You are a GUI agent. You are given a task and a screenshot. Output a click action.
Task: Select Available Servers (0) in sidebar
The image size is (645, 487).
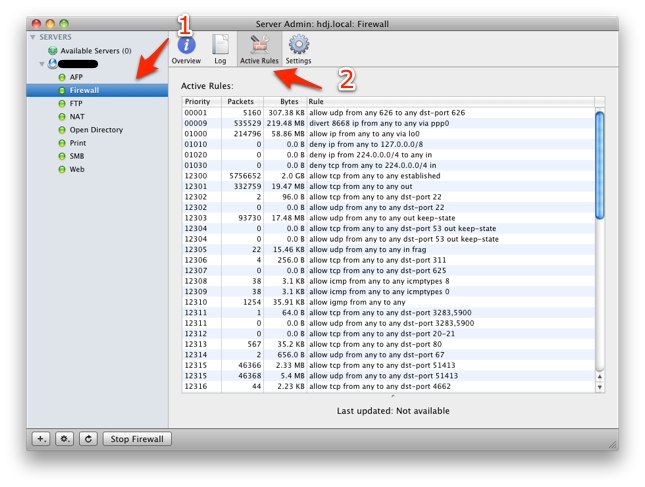96,51
